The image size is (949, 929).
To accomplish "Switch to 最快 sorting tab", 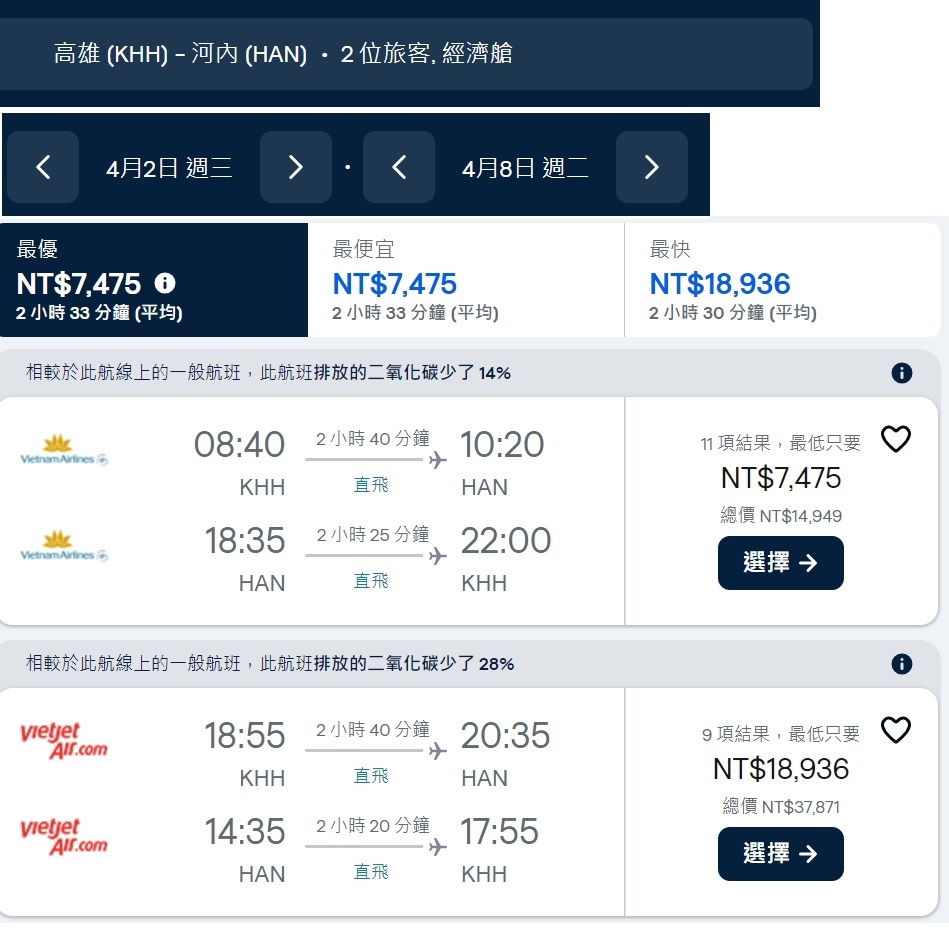I will (782, 280).
